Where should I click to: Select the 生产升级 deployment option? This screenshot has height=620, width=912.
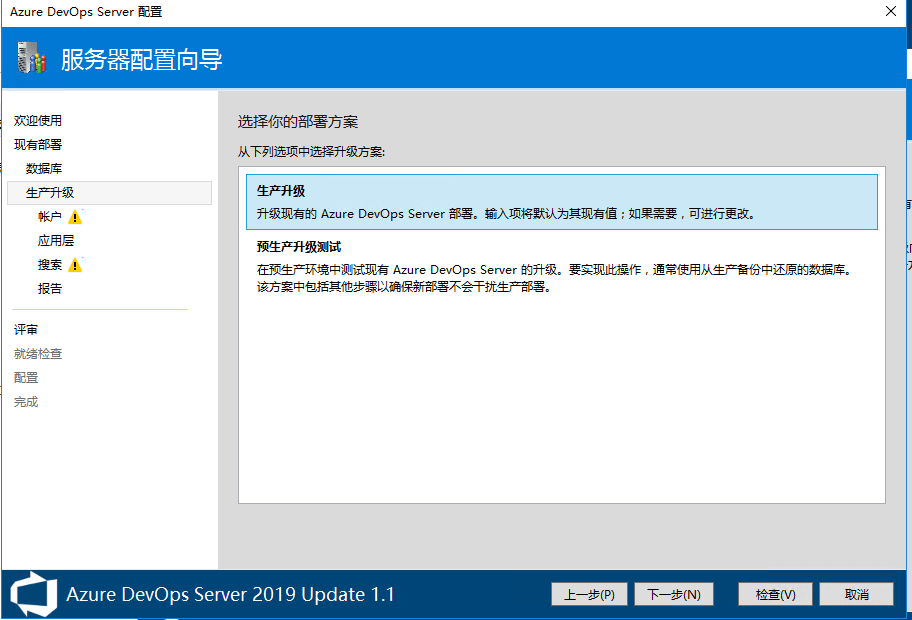click(561, 202)
